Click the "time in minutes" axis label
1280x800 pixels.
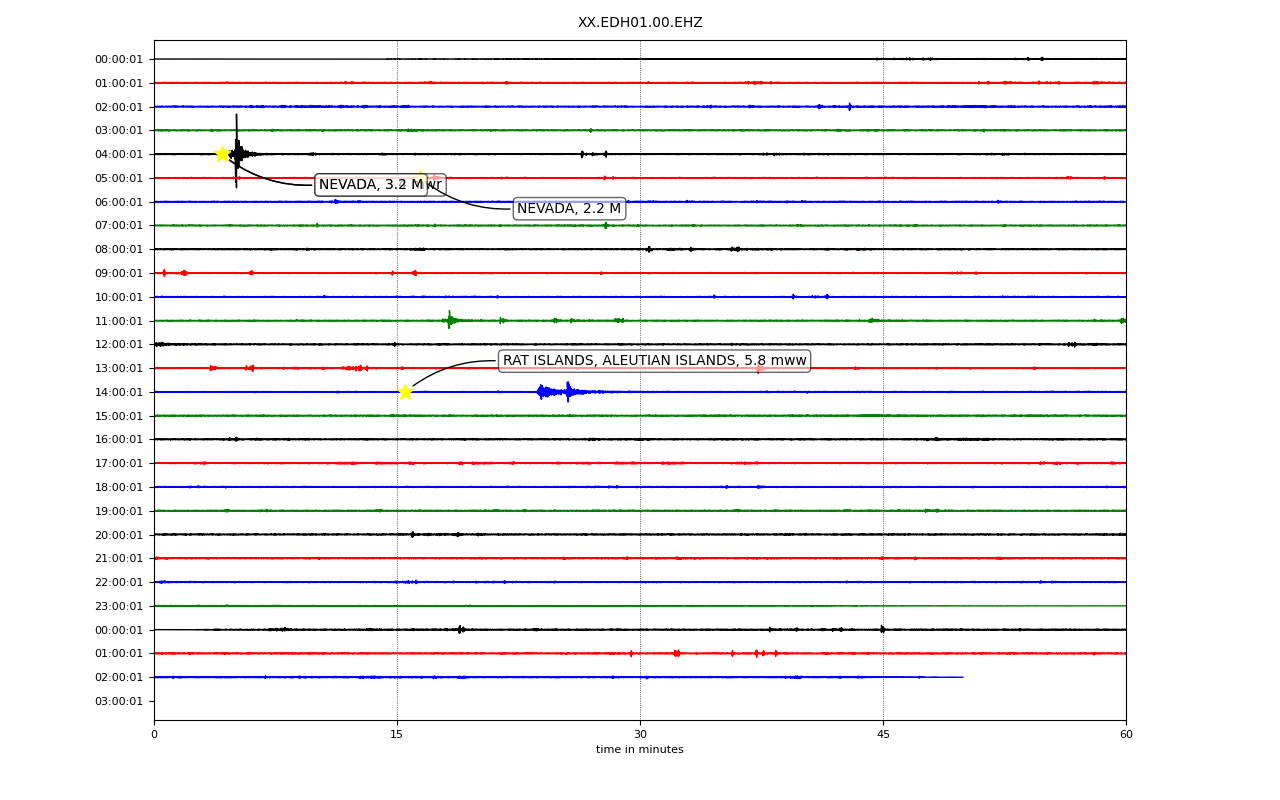(640, 750)
